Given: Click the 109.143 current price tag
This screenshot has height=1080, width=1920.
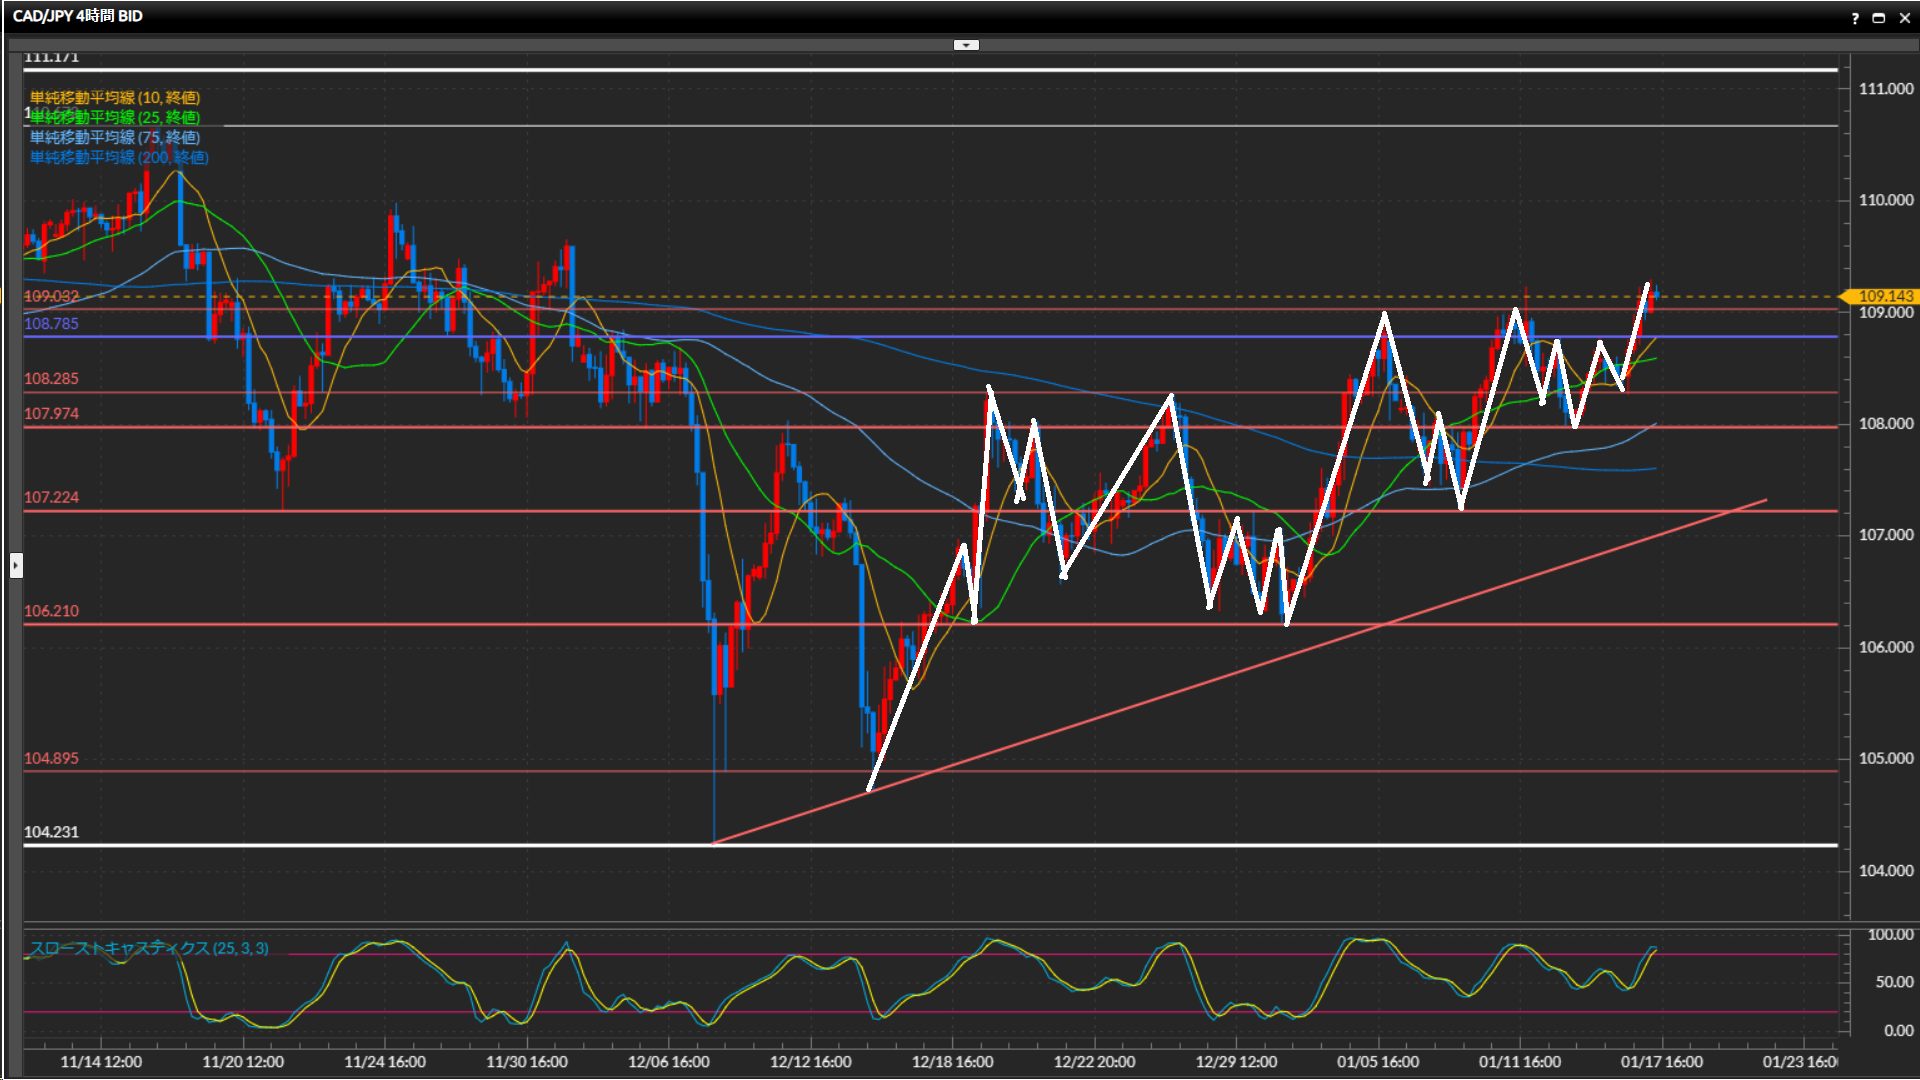Looking at the screenshot, I should point(1883,296).
